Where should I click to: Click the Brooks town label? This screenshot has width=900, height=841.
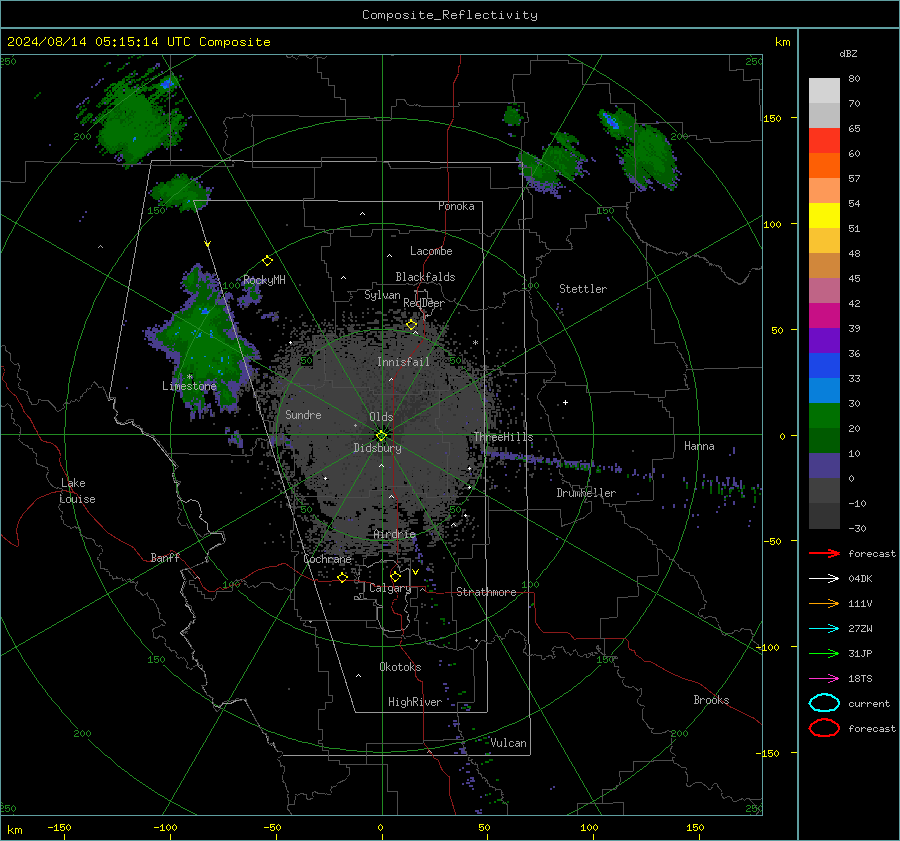tap(711, 700)
